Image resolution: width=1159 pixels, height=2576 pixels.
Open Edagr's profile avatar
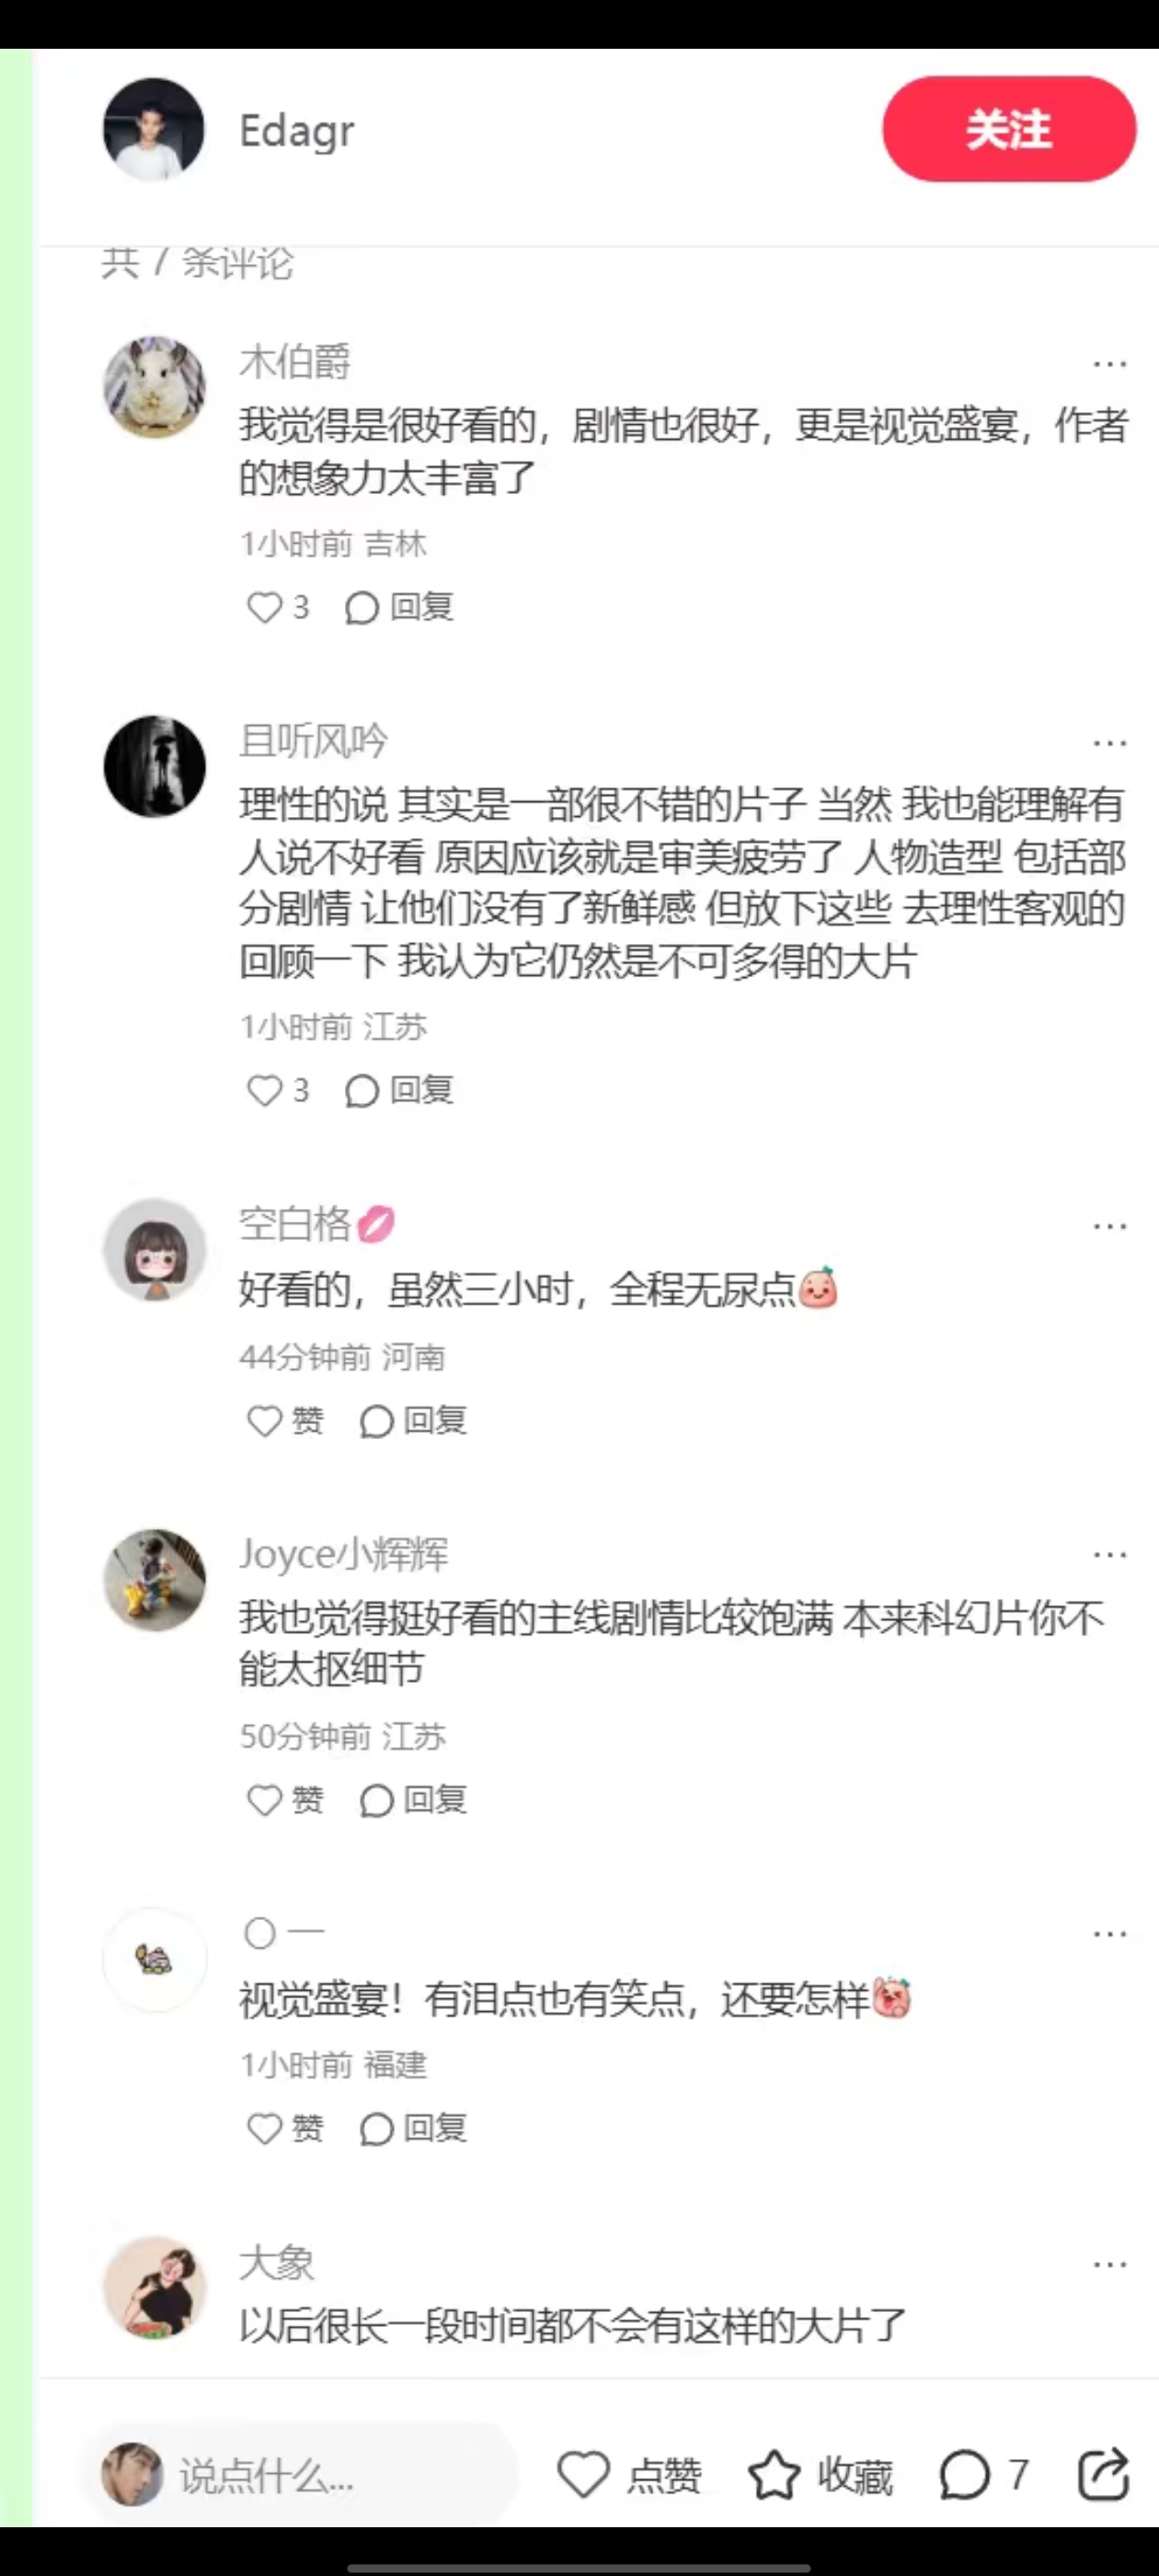pyautogui.click(x=154, y=129)
